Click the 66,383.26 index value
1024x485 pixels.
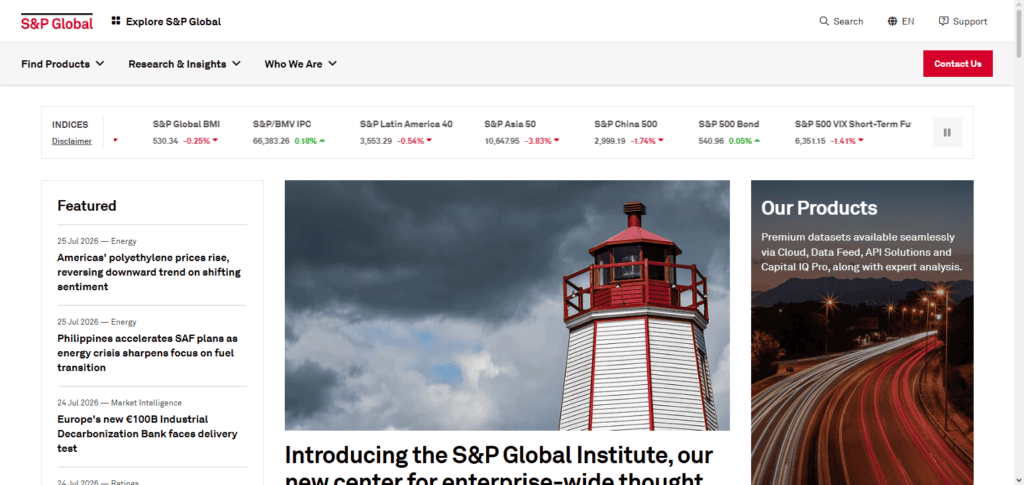point(271,140)
